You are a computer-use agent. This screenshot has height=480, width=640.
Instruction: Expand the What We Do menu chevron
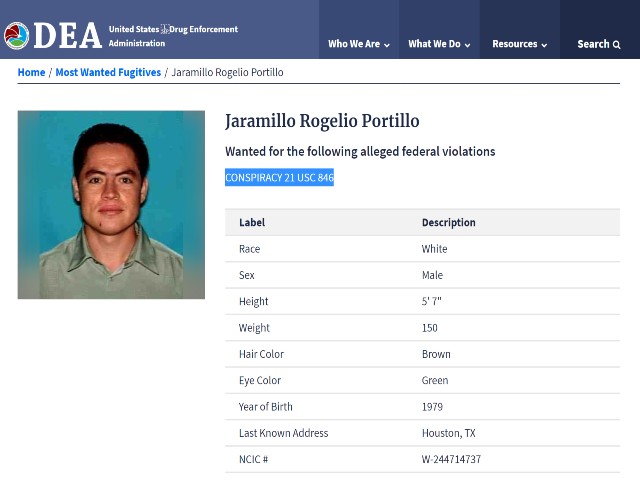[x=467, y=45]
